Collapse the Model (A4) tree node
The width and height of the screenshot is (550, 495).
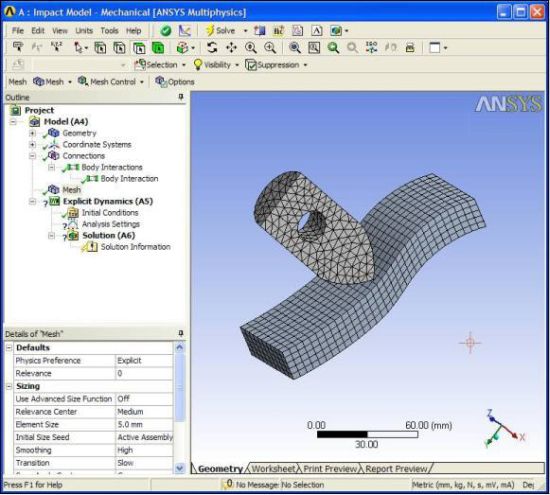point(13,122)
